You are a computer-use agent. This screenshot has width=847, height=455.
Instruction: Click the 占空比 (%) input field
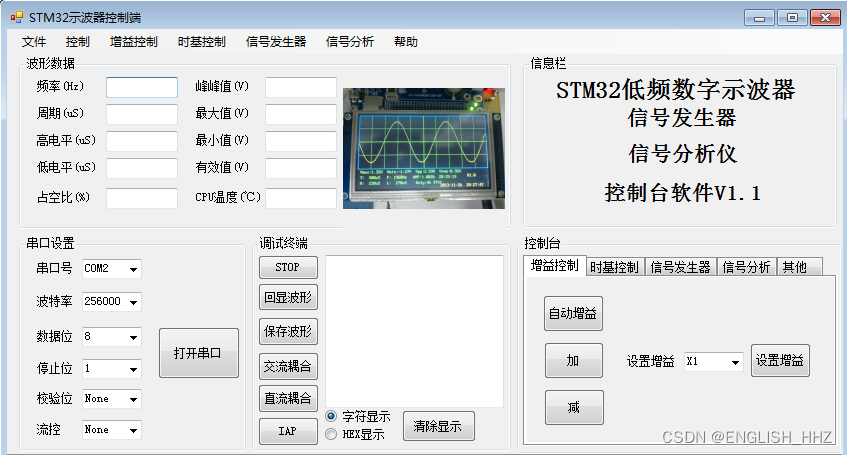[142, 198]
